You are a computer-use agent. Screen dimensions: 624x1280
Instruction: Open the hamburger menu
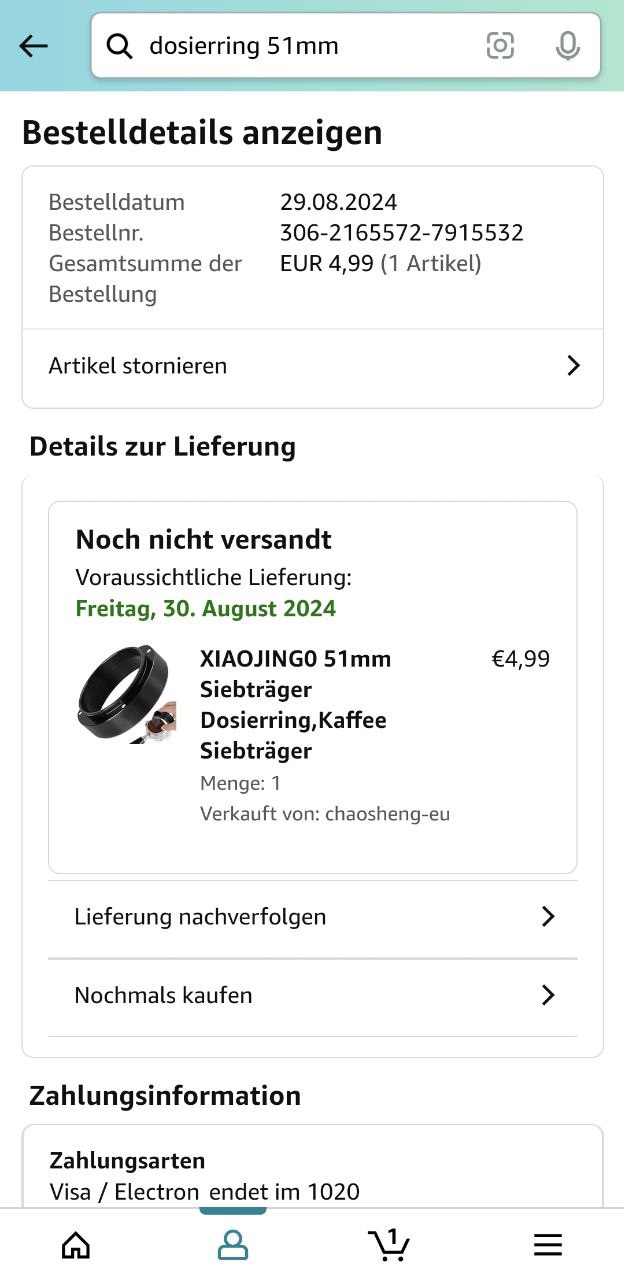(x=547, y=1244)
